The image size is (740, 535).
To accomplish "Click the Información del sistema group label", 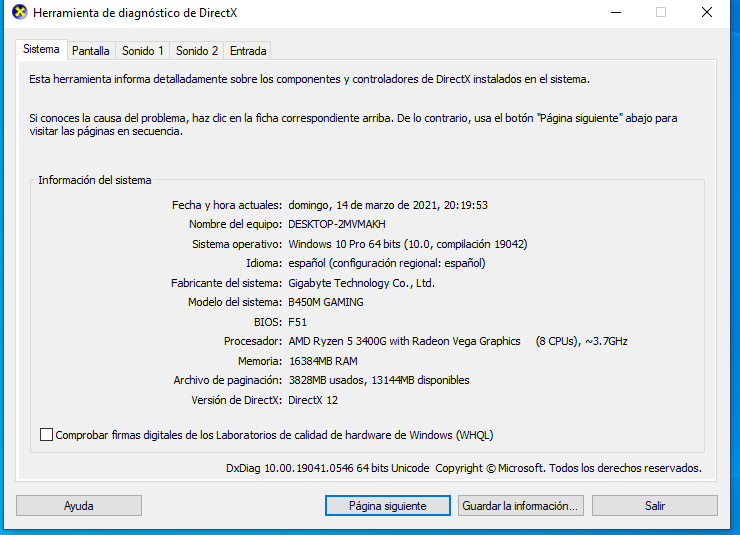I will (x=95, y=180).
